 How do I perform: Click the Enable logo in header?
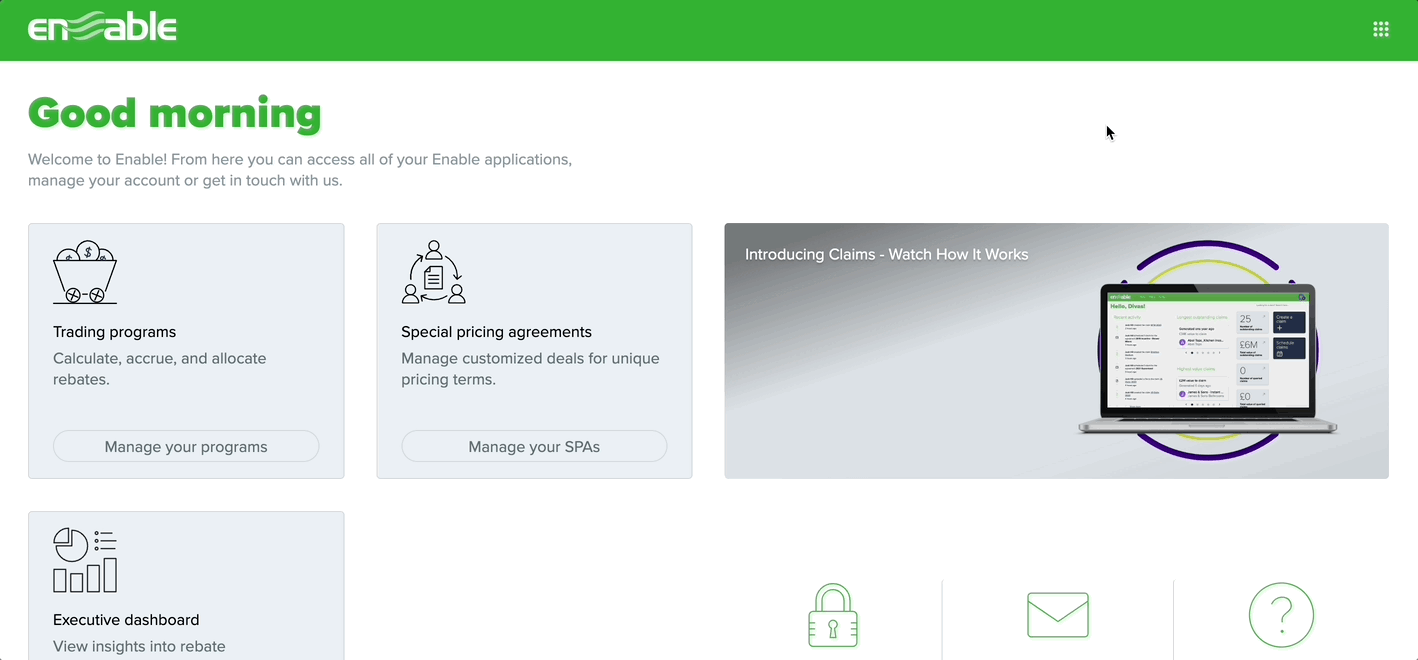(x=102, y=27)
